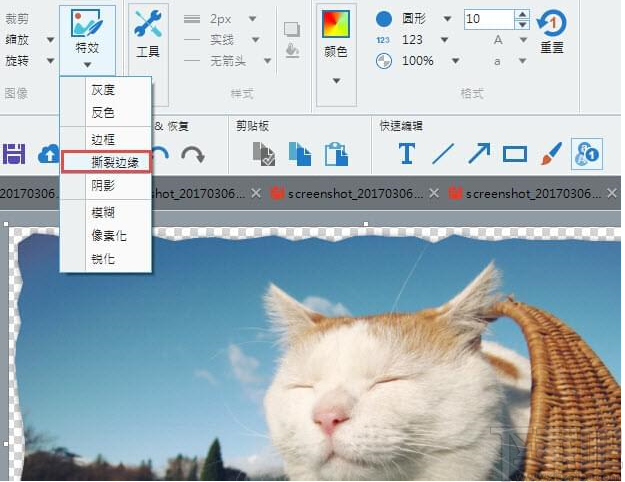625x482 pixels.
Task: Select the Arrow drawing tool
Action: [479, 154]
